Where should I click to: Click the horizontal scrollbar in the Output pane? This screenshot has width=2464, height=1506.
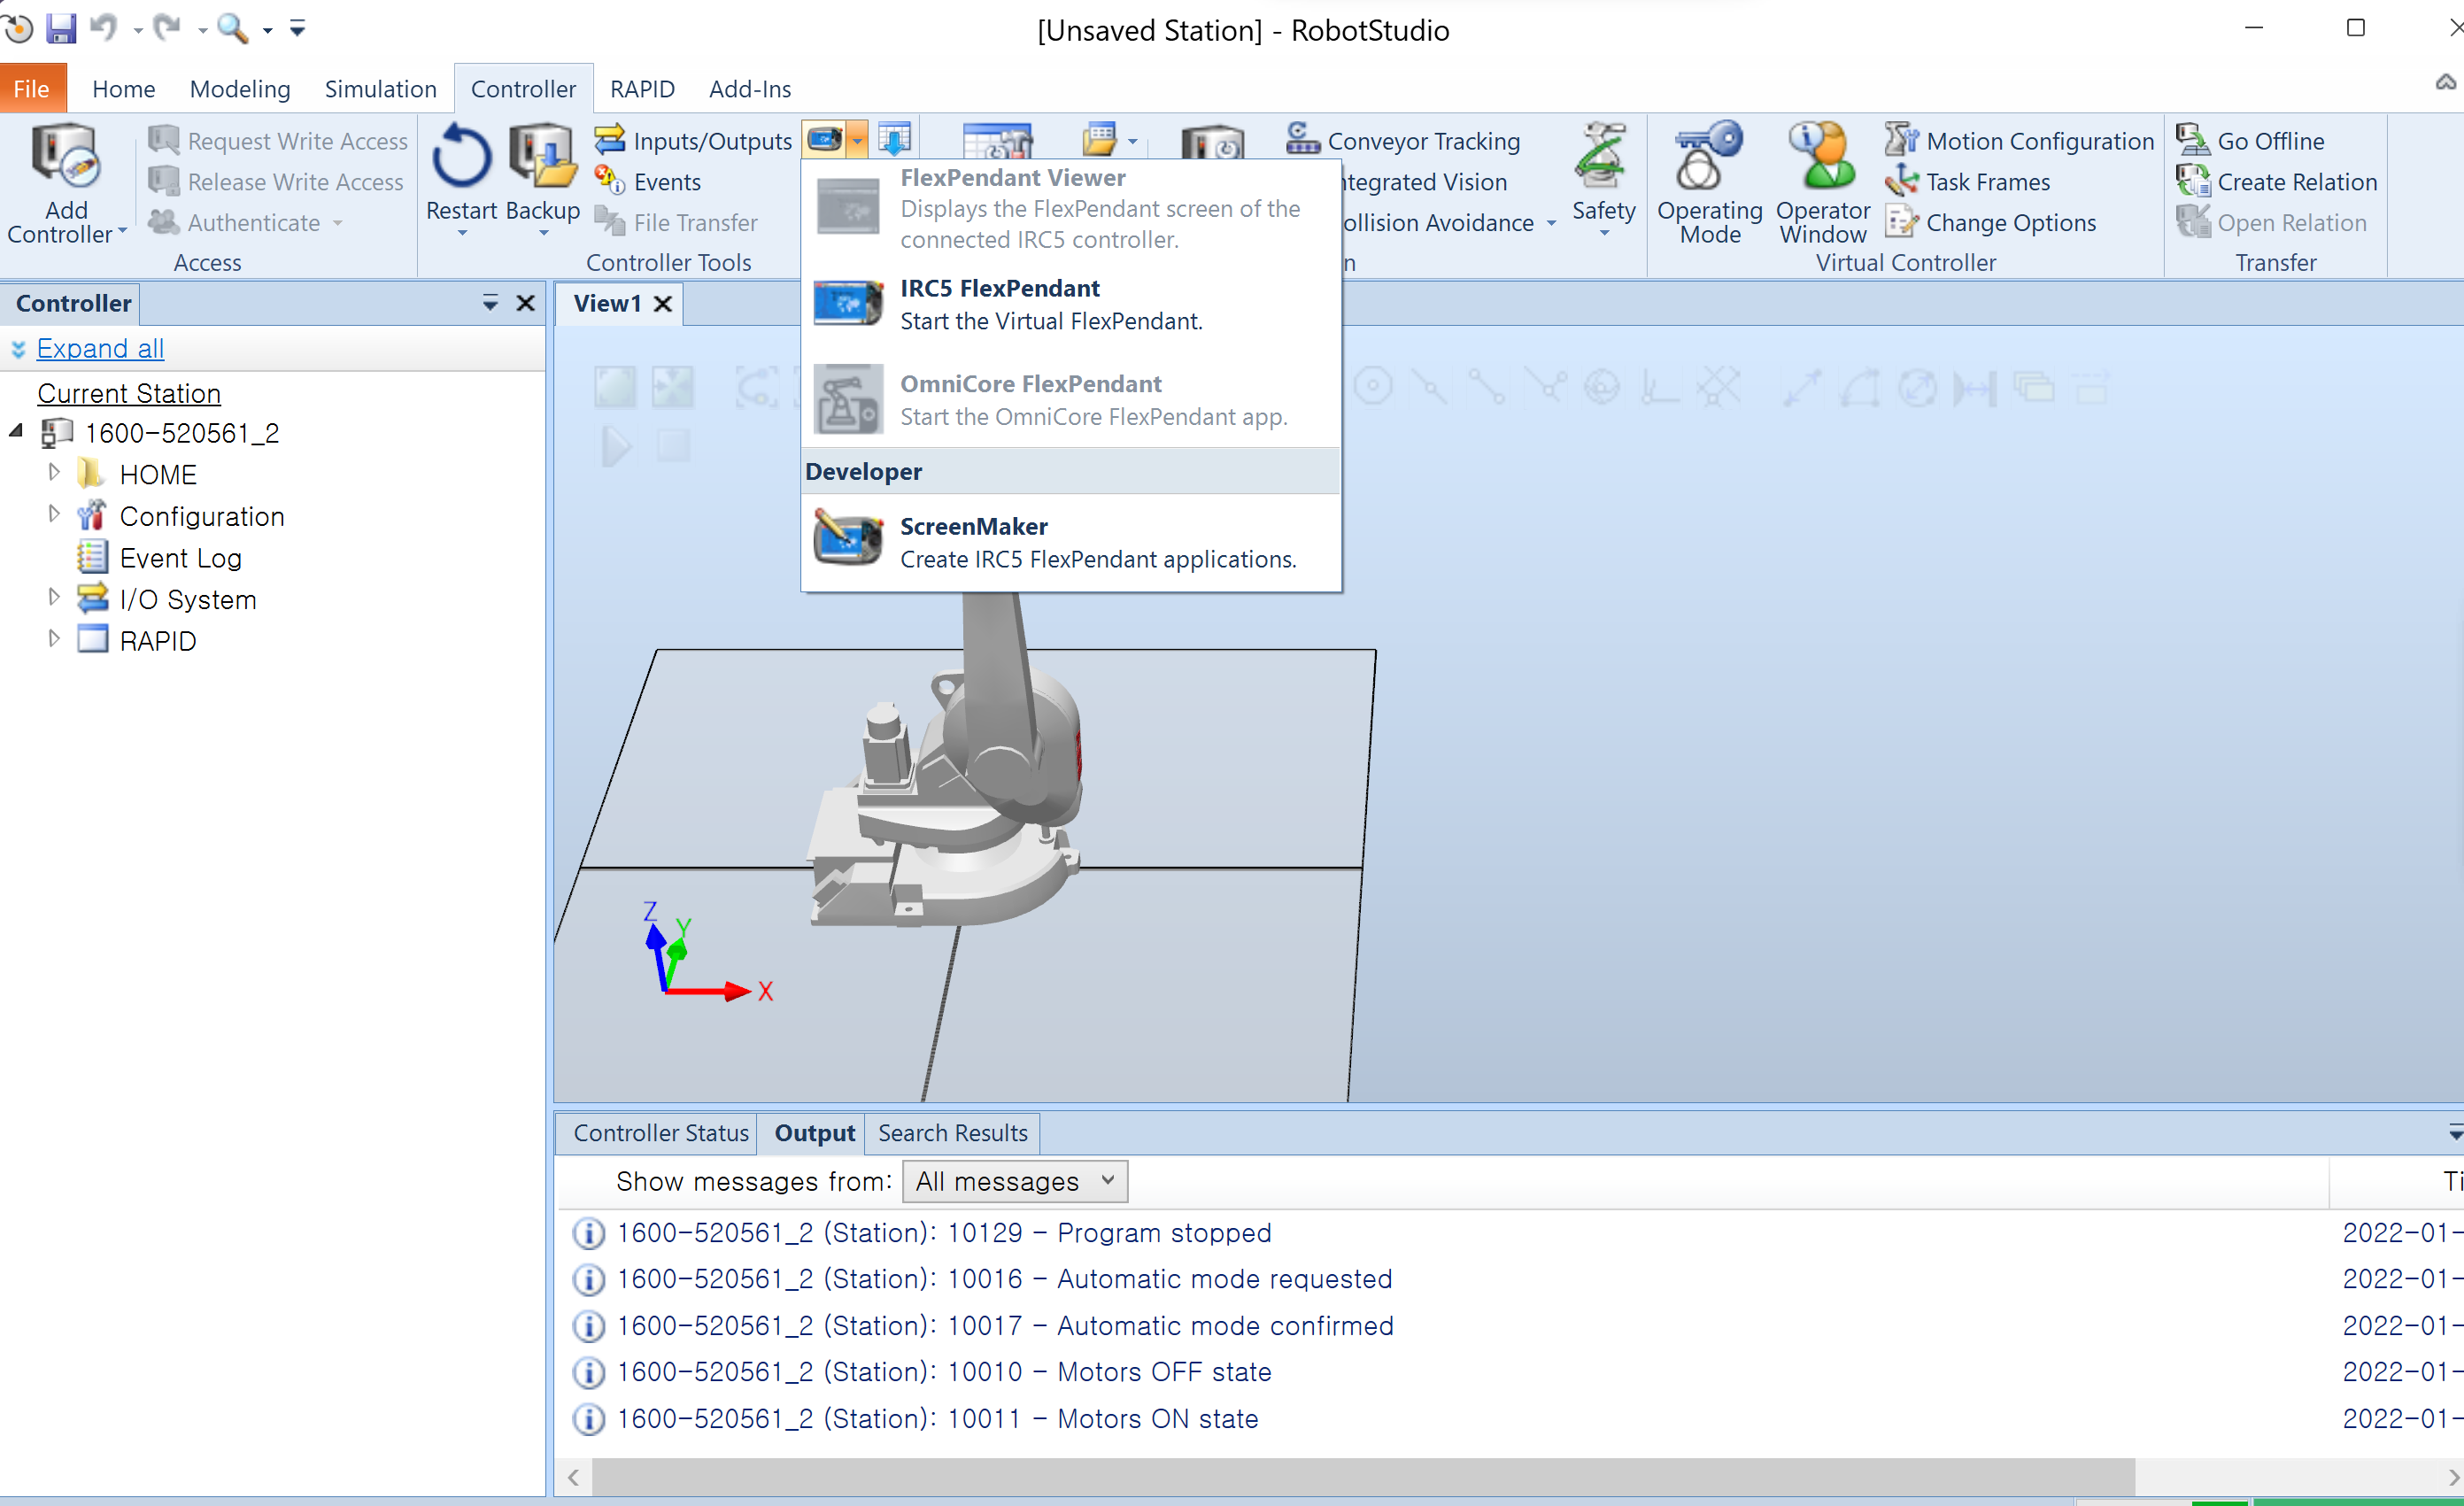point(1363,1476)
